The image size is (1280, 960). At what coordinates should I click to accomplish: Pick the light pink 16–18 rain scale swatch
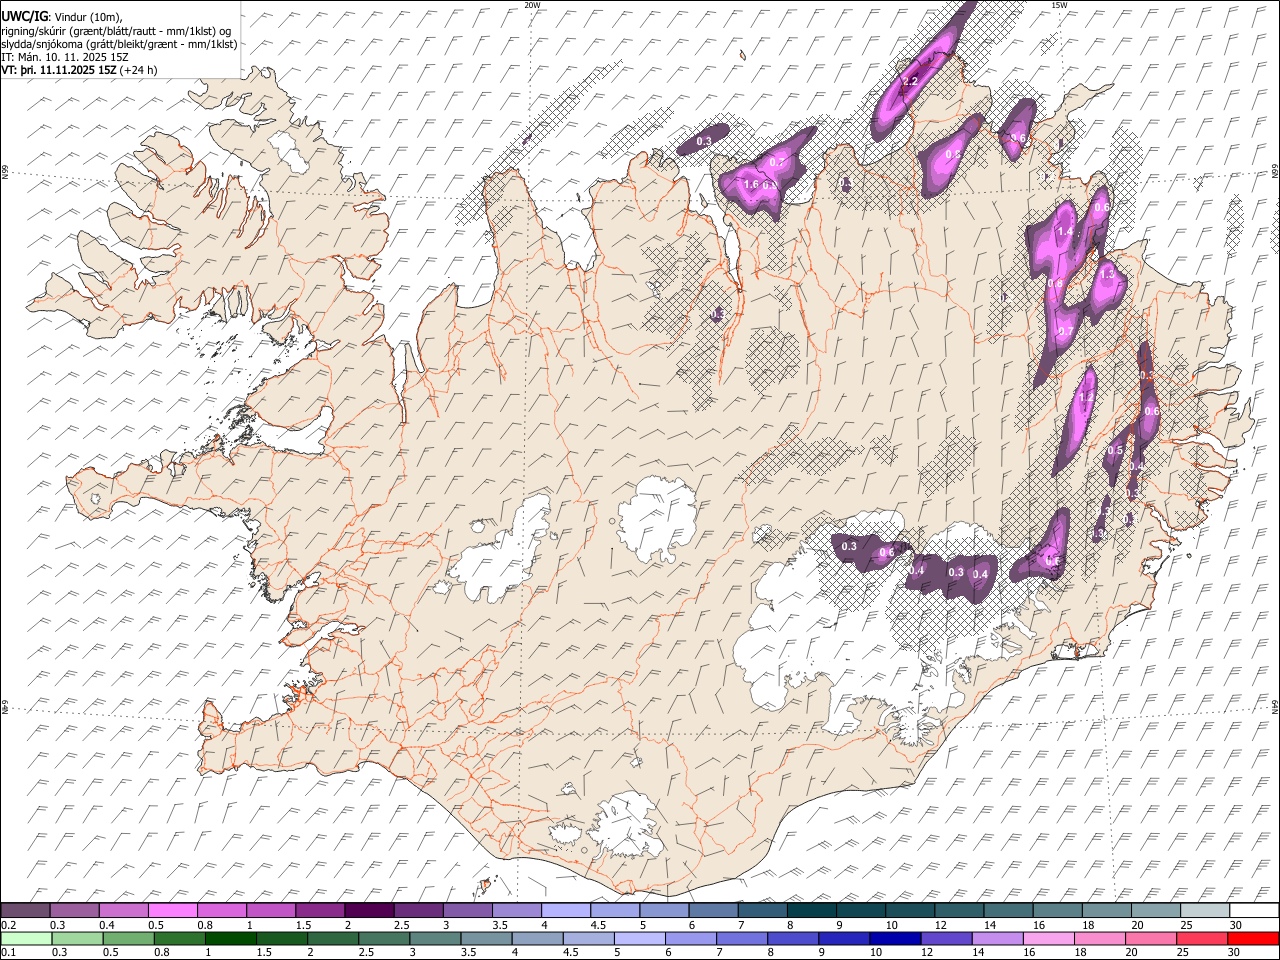click(x=1049, y=938)
